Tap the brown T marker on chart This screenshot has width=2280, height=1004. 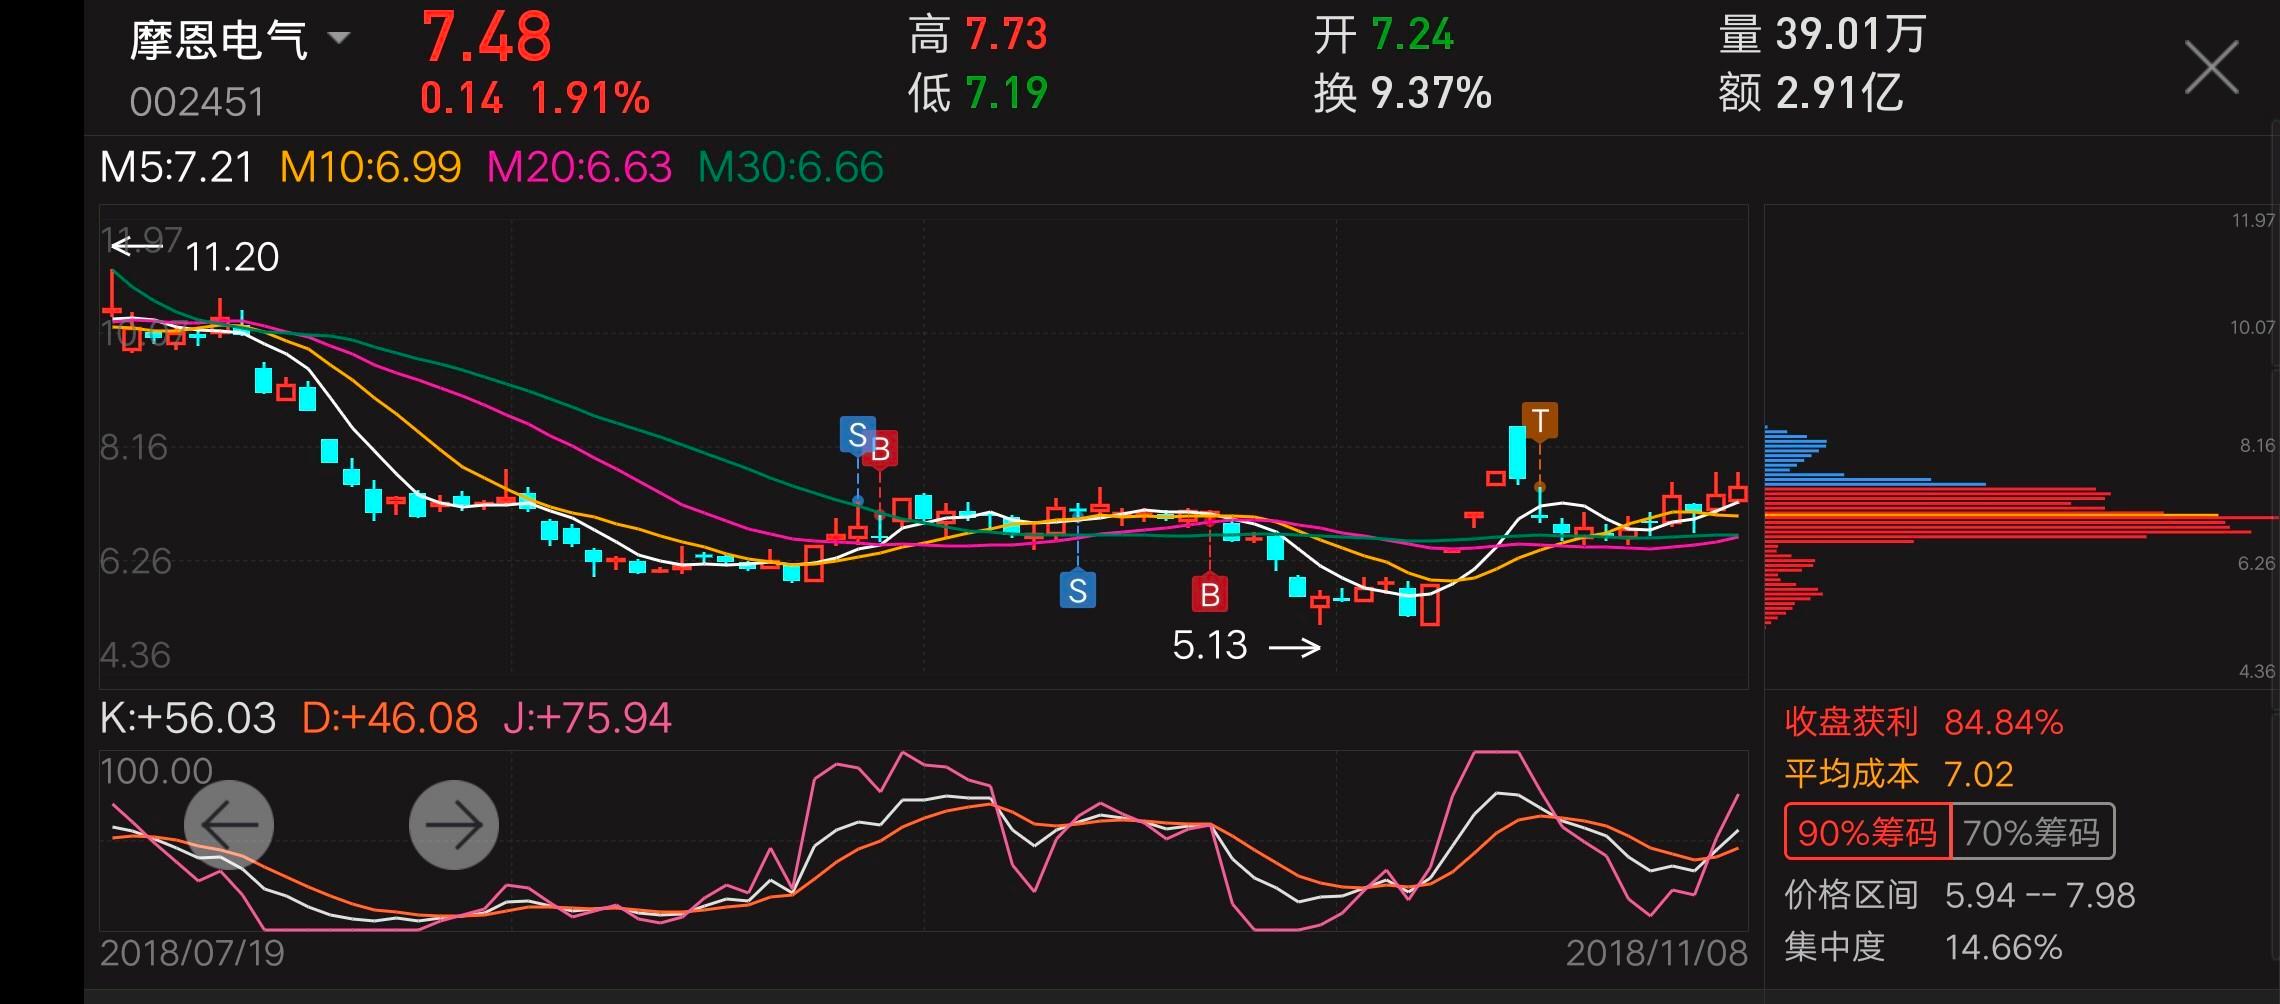click(1540, 421)
